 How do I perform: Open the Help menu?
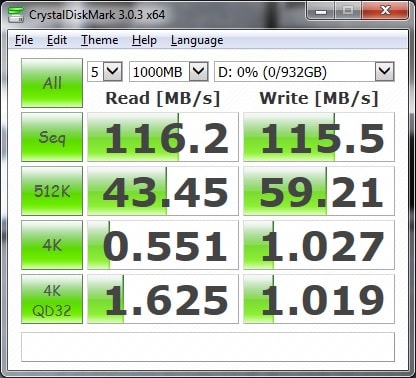(144, 40)
